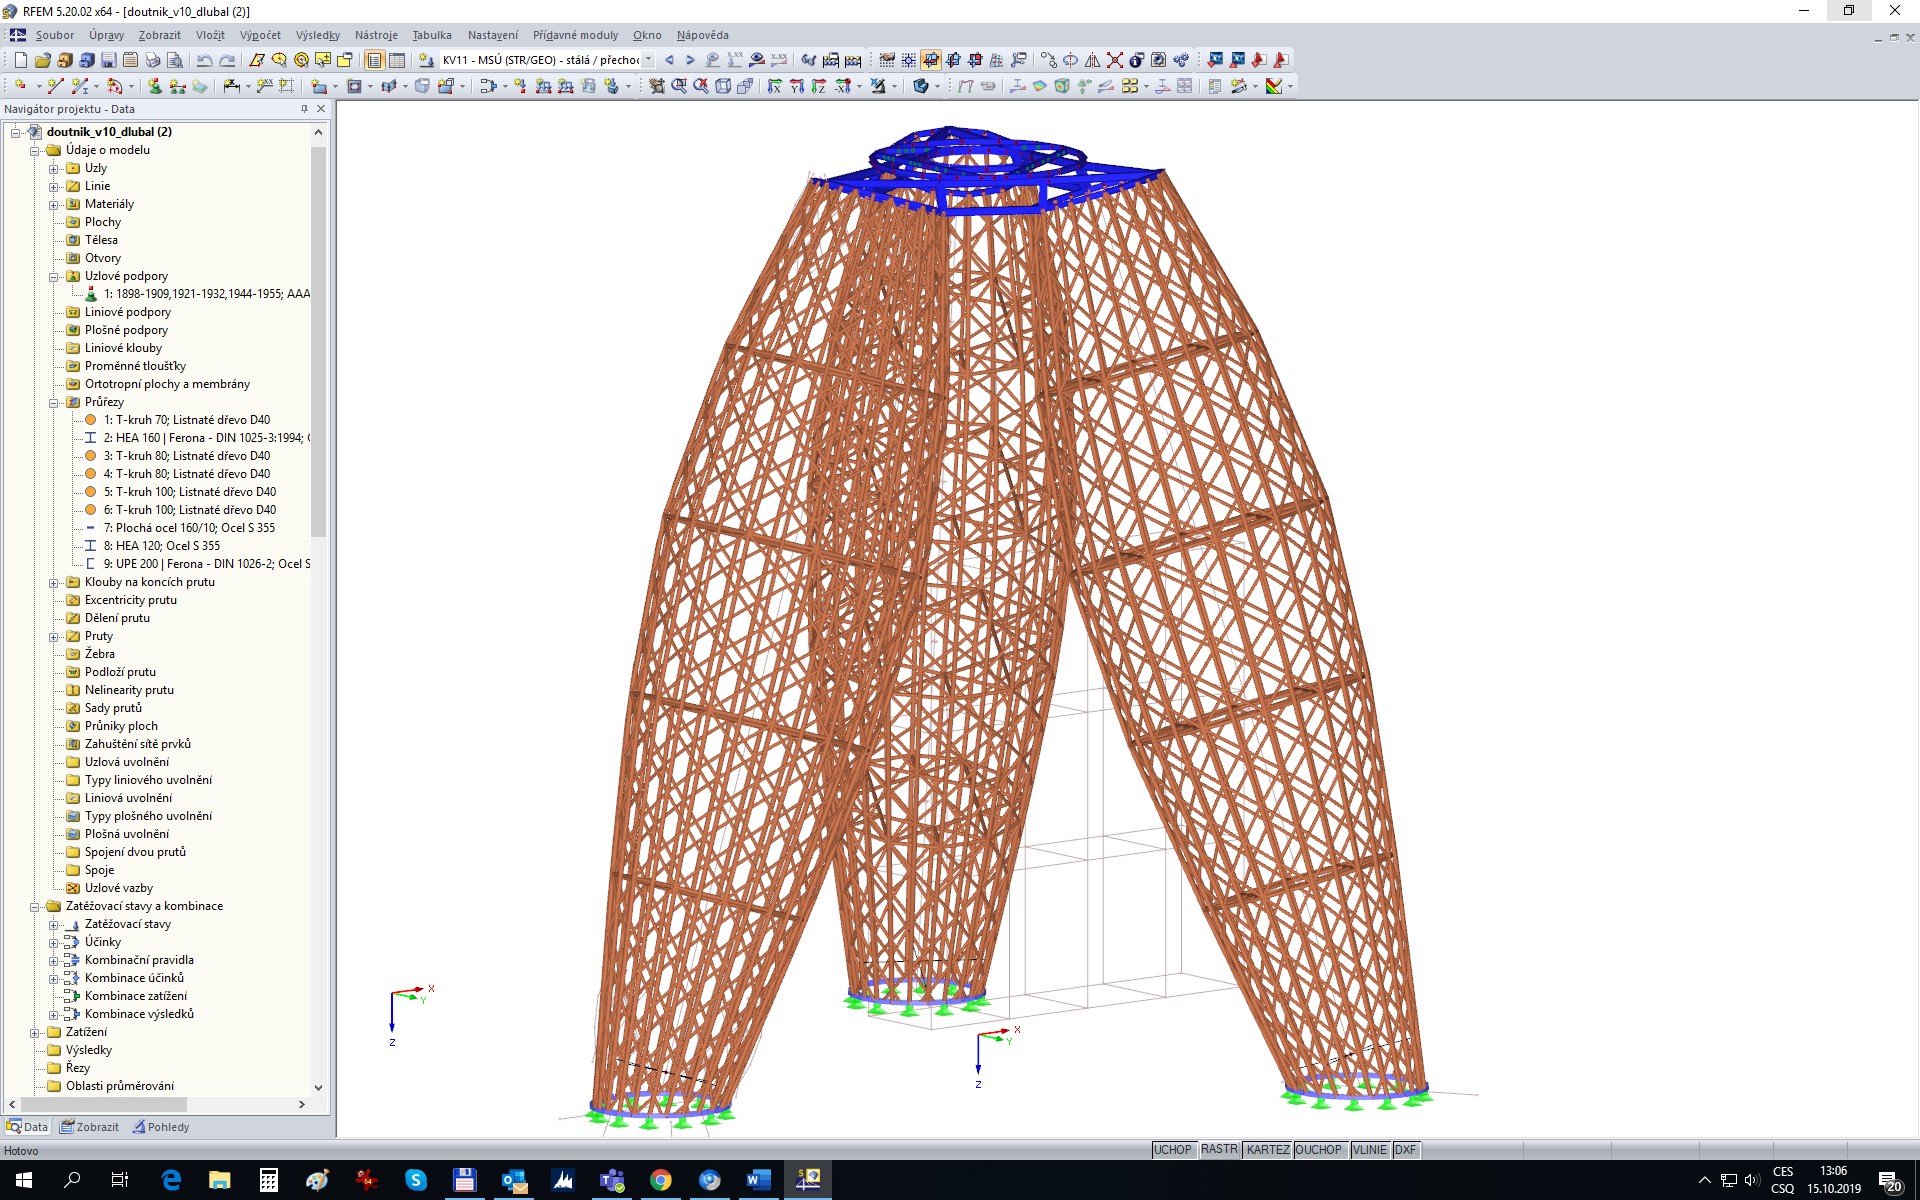This screenshot has width=1920, height=1200.
Task: Open an existing project file
Action: click(43, 60)
